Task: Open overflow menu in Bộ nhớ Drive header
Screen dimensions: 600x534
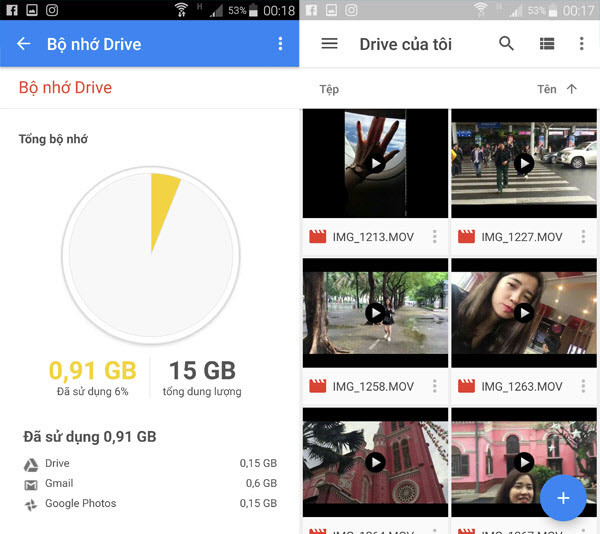Action: pyautogui.click(x=280, y=44)
